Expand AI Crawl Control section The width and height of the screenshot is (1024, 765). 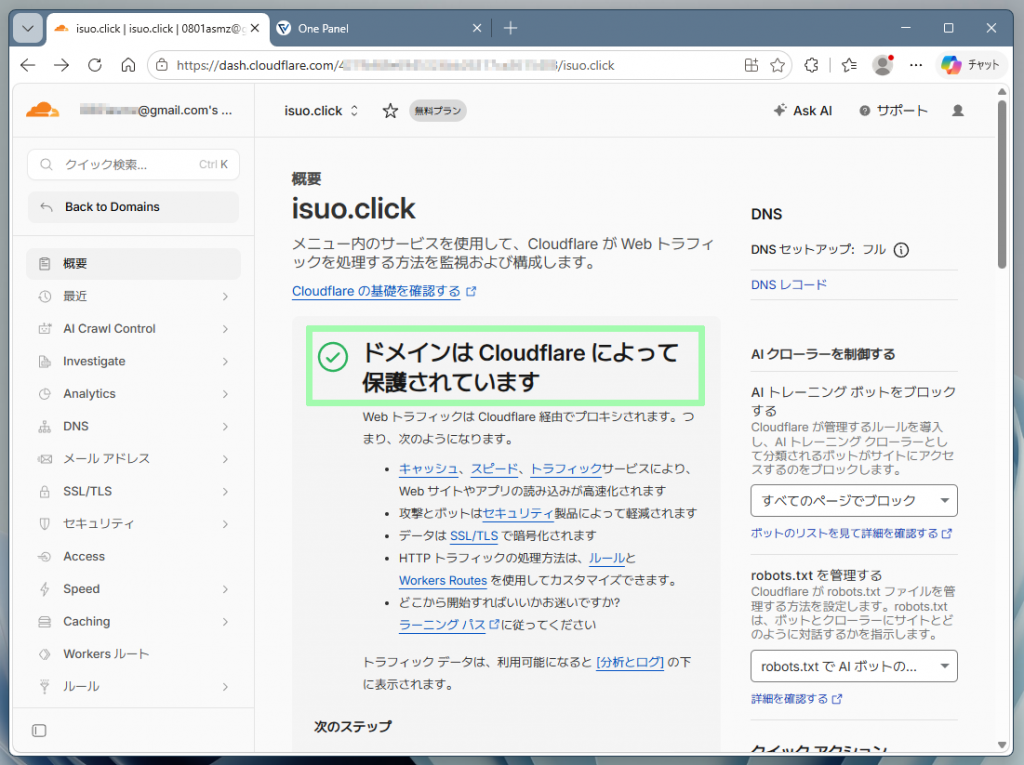click(x=133, y=329)
